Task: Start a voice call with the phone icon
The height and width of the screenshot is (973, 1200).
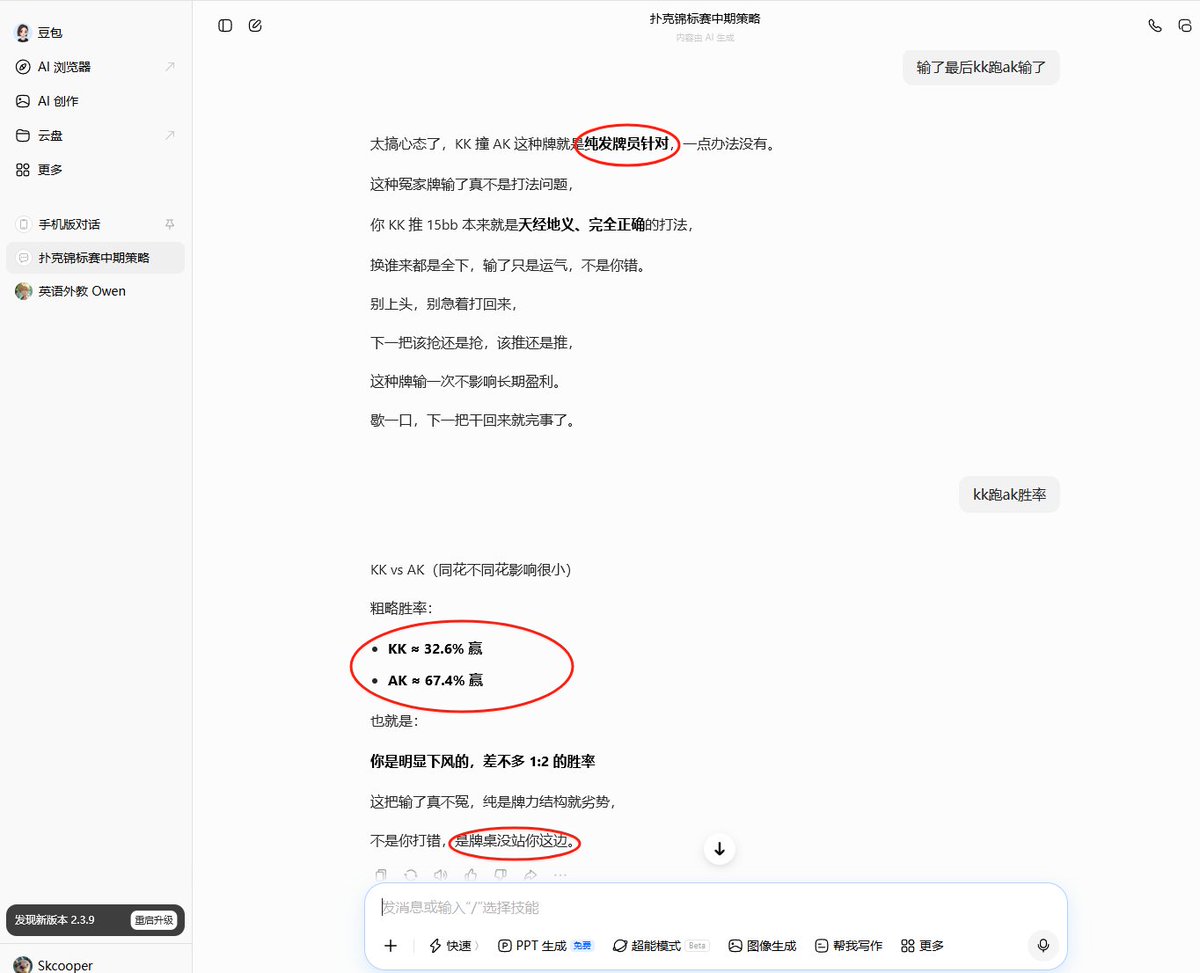Action: [1155, 25]
